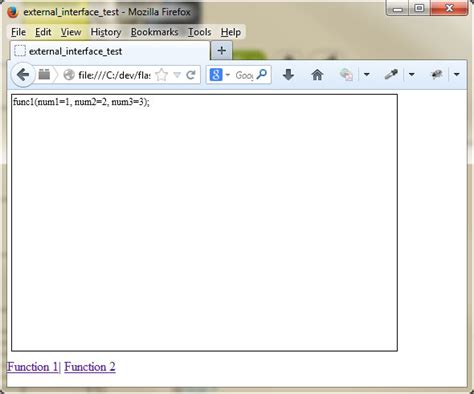Reload the current page
474x394 pixels.
(x=191, y=75)
